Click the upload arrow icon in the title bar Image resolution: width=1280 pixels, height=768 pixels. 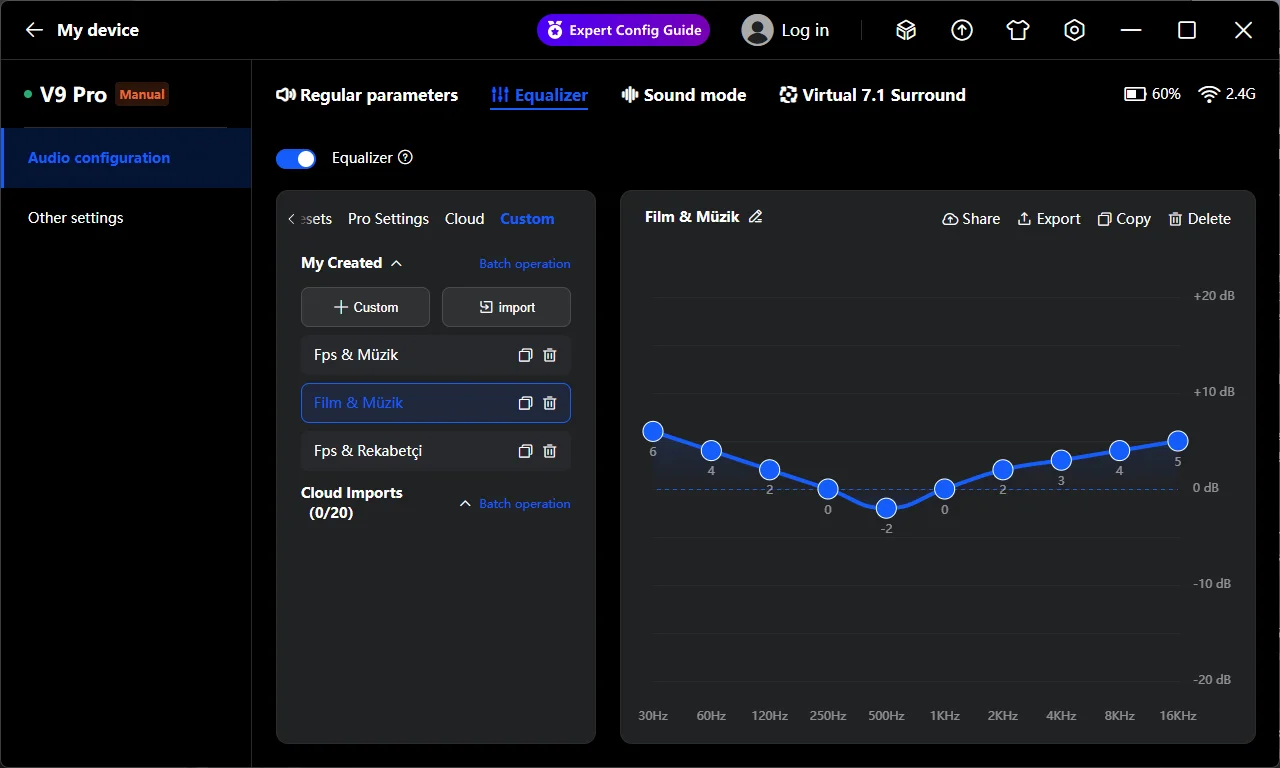coord(962,30)
